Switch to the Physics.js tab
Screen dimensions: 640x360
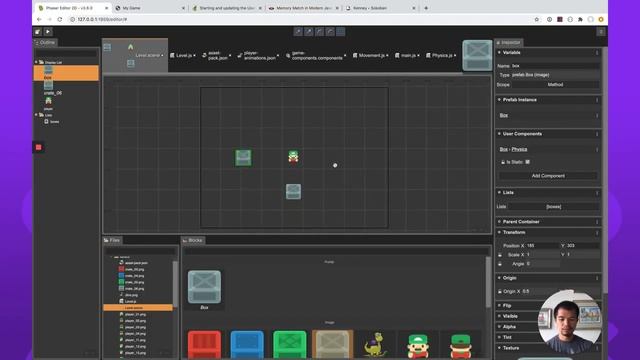point(441,56)
